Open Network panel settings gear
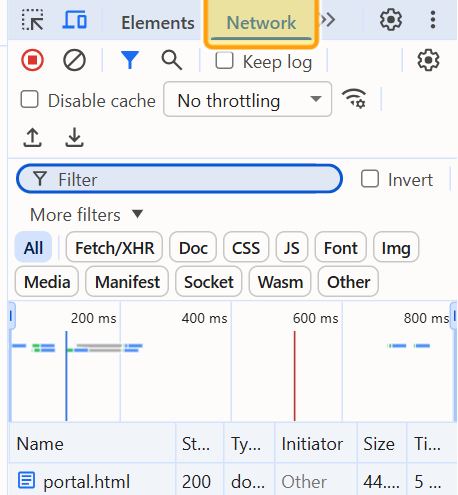 click(428, 60)
